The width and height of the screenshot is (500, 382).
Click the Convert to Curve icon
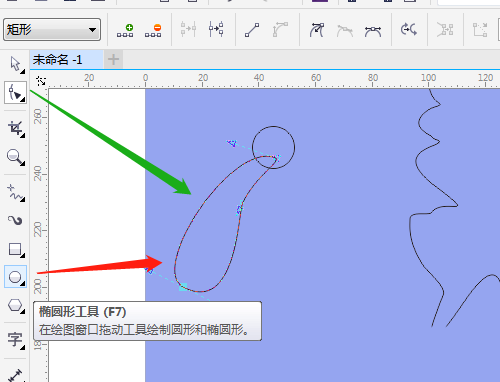tap(280, 30)
